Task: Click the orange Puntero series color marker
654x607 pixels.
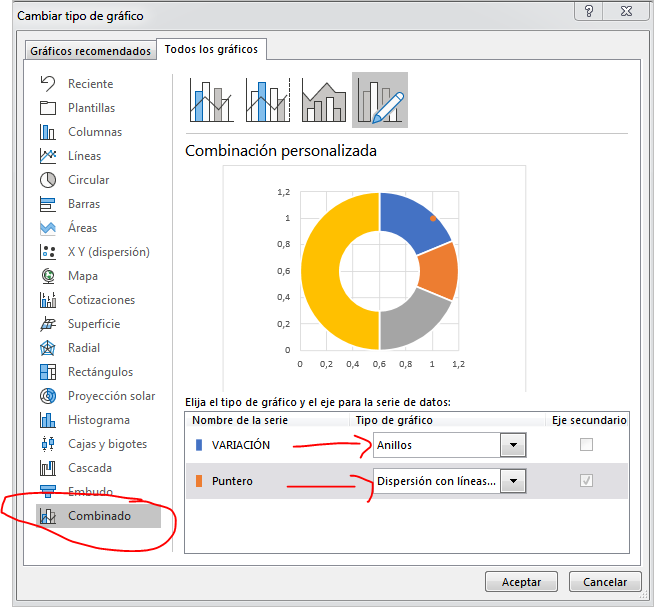Action: pos(199,481)
